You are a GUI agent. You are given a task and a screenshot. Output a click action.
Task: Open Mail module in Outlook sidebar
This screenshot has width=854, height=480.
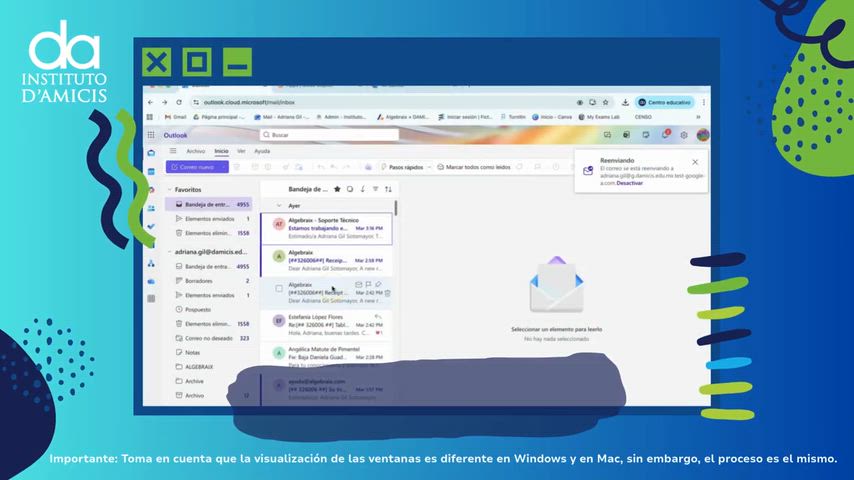click(151, 153)
